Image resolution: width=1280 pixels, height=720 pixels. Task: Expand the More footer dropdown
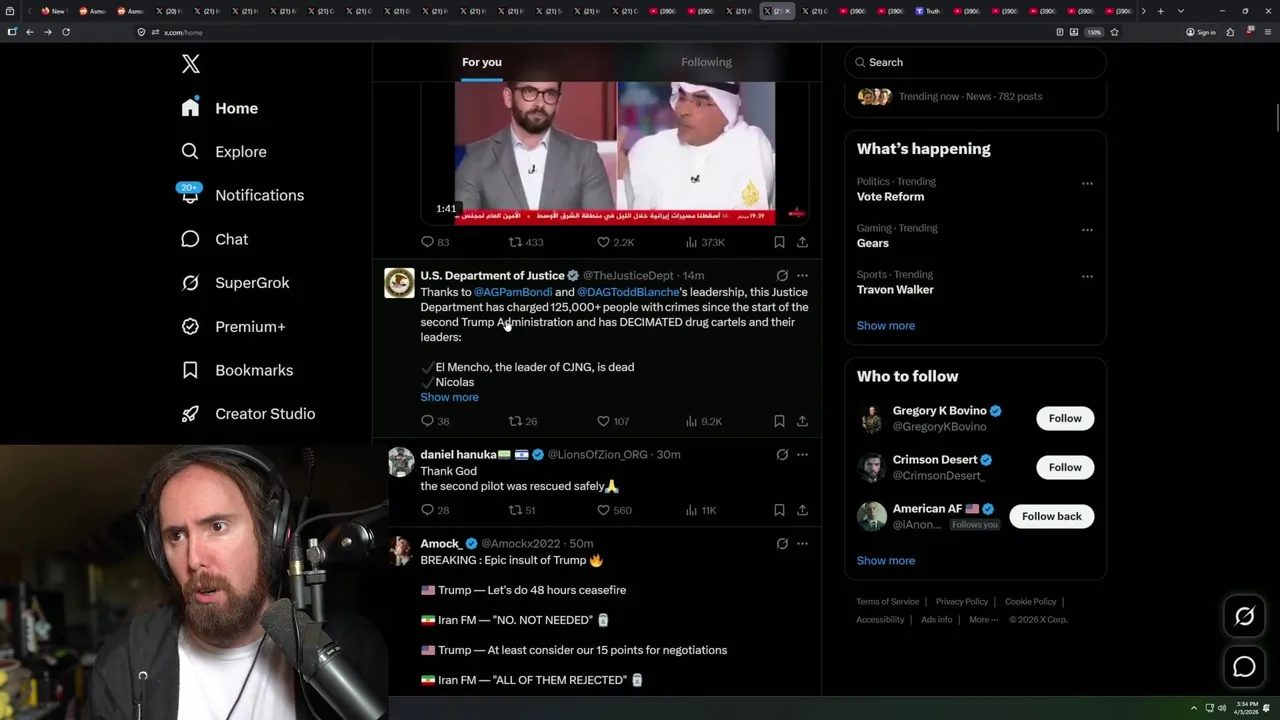click(x=983, y=620)
